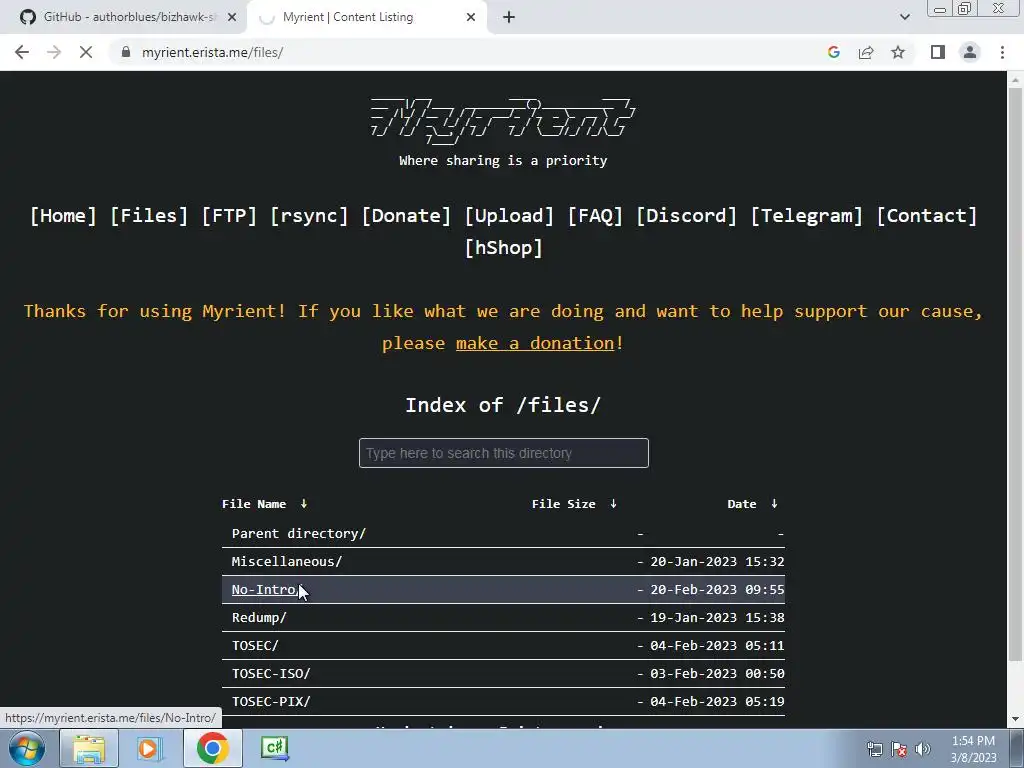Open the C# app in taskbar

(x=274, y=748)
